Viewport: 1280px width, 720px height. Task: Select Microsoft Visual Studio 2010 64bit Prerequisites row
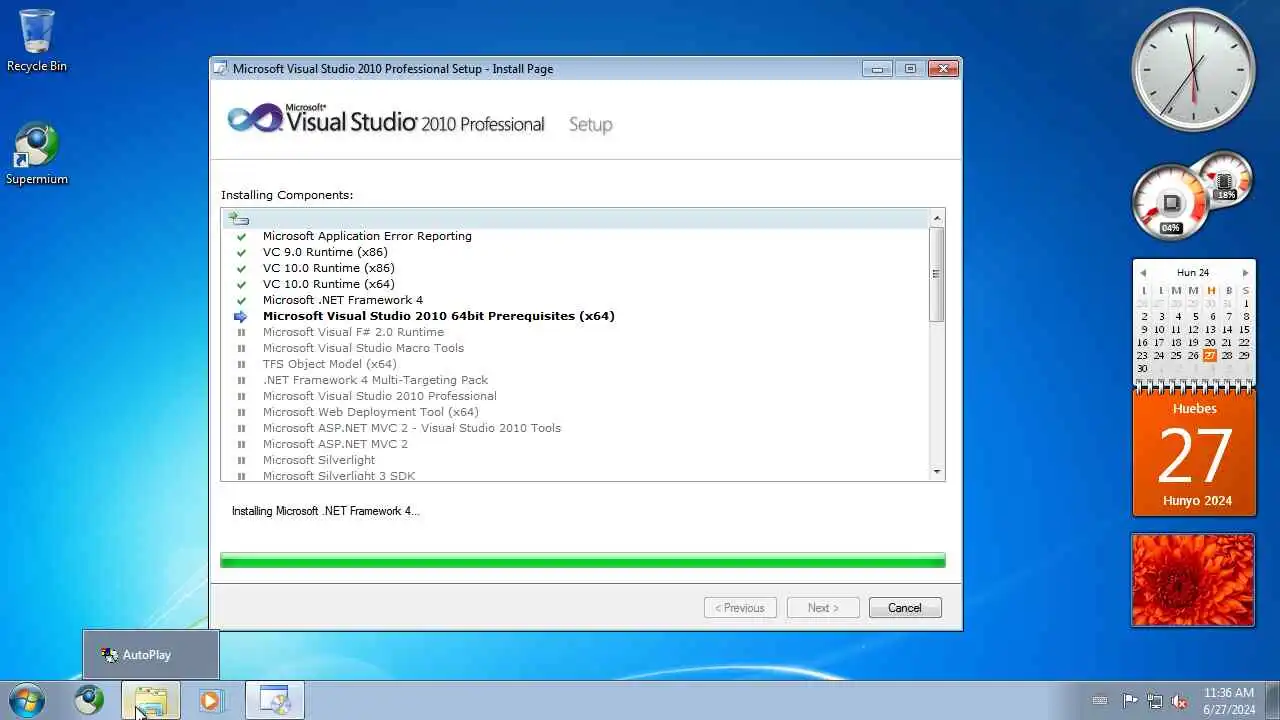click(439, 317)
